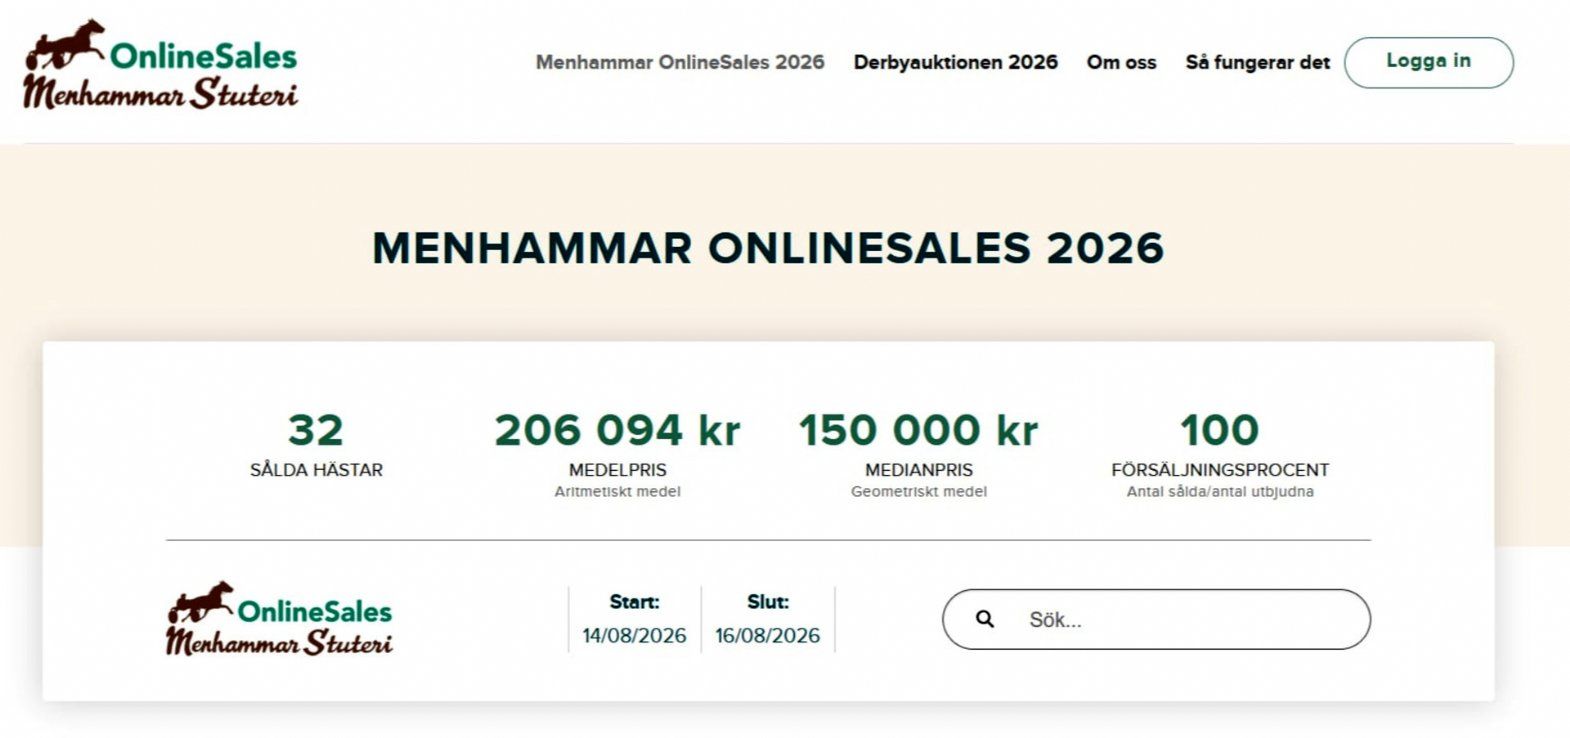This screenshot has width=1570, height=738.
Task: Click the MENHAMMAR ONLINESALES 2026 page heading
Action: [x=768, y=248]
